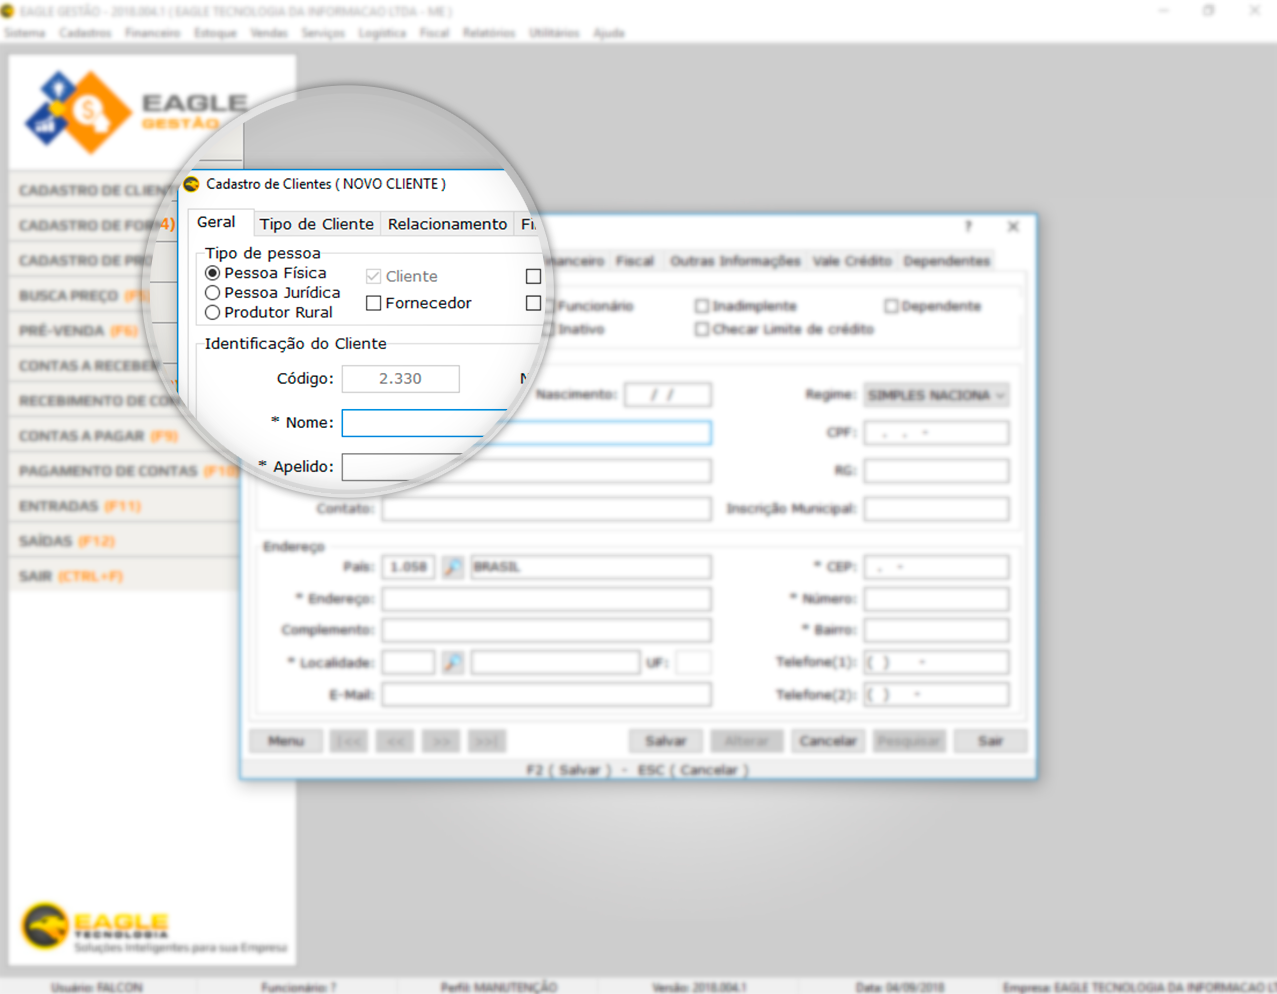This screenshot has height=994, width=1277.
Task: Click the Bairro input field
Action: (x=936, y=630)
